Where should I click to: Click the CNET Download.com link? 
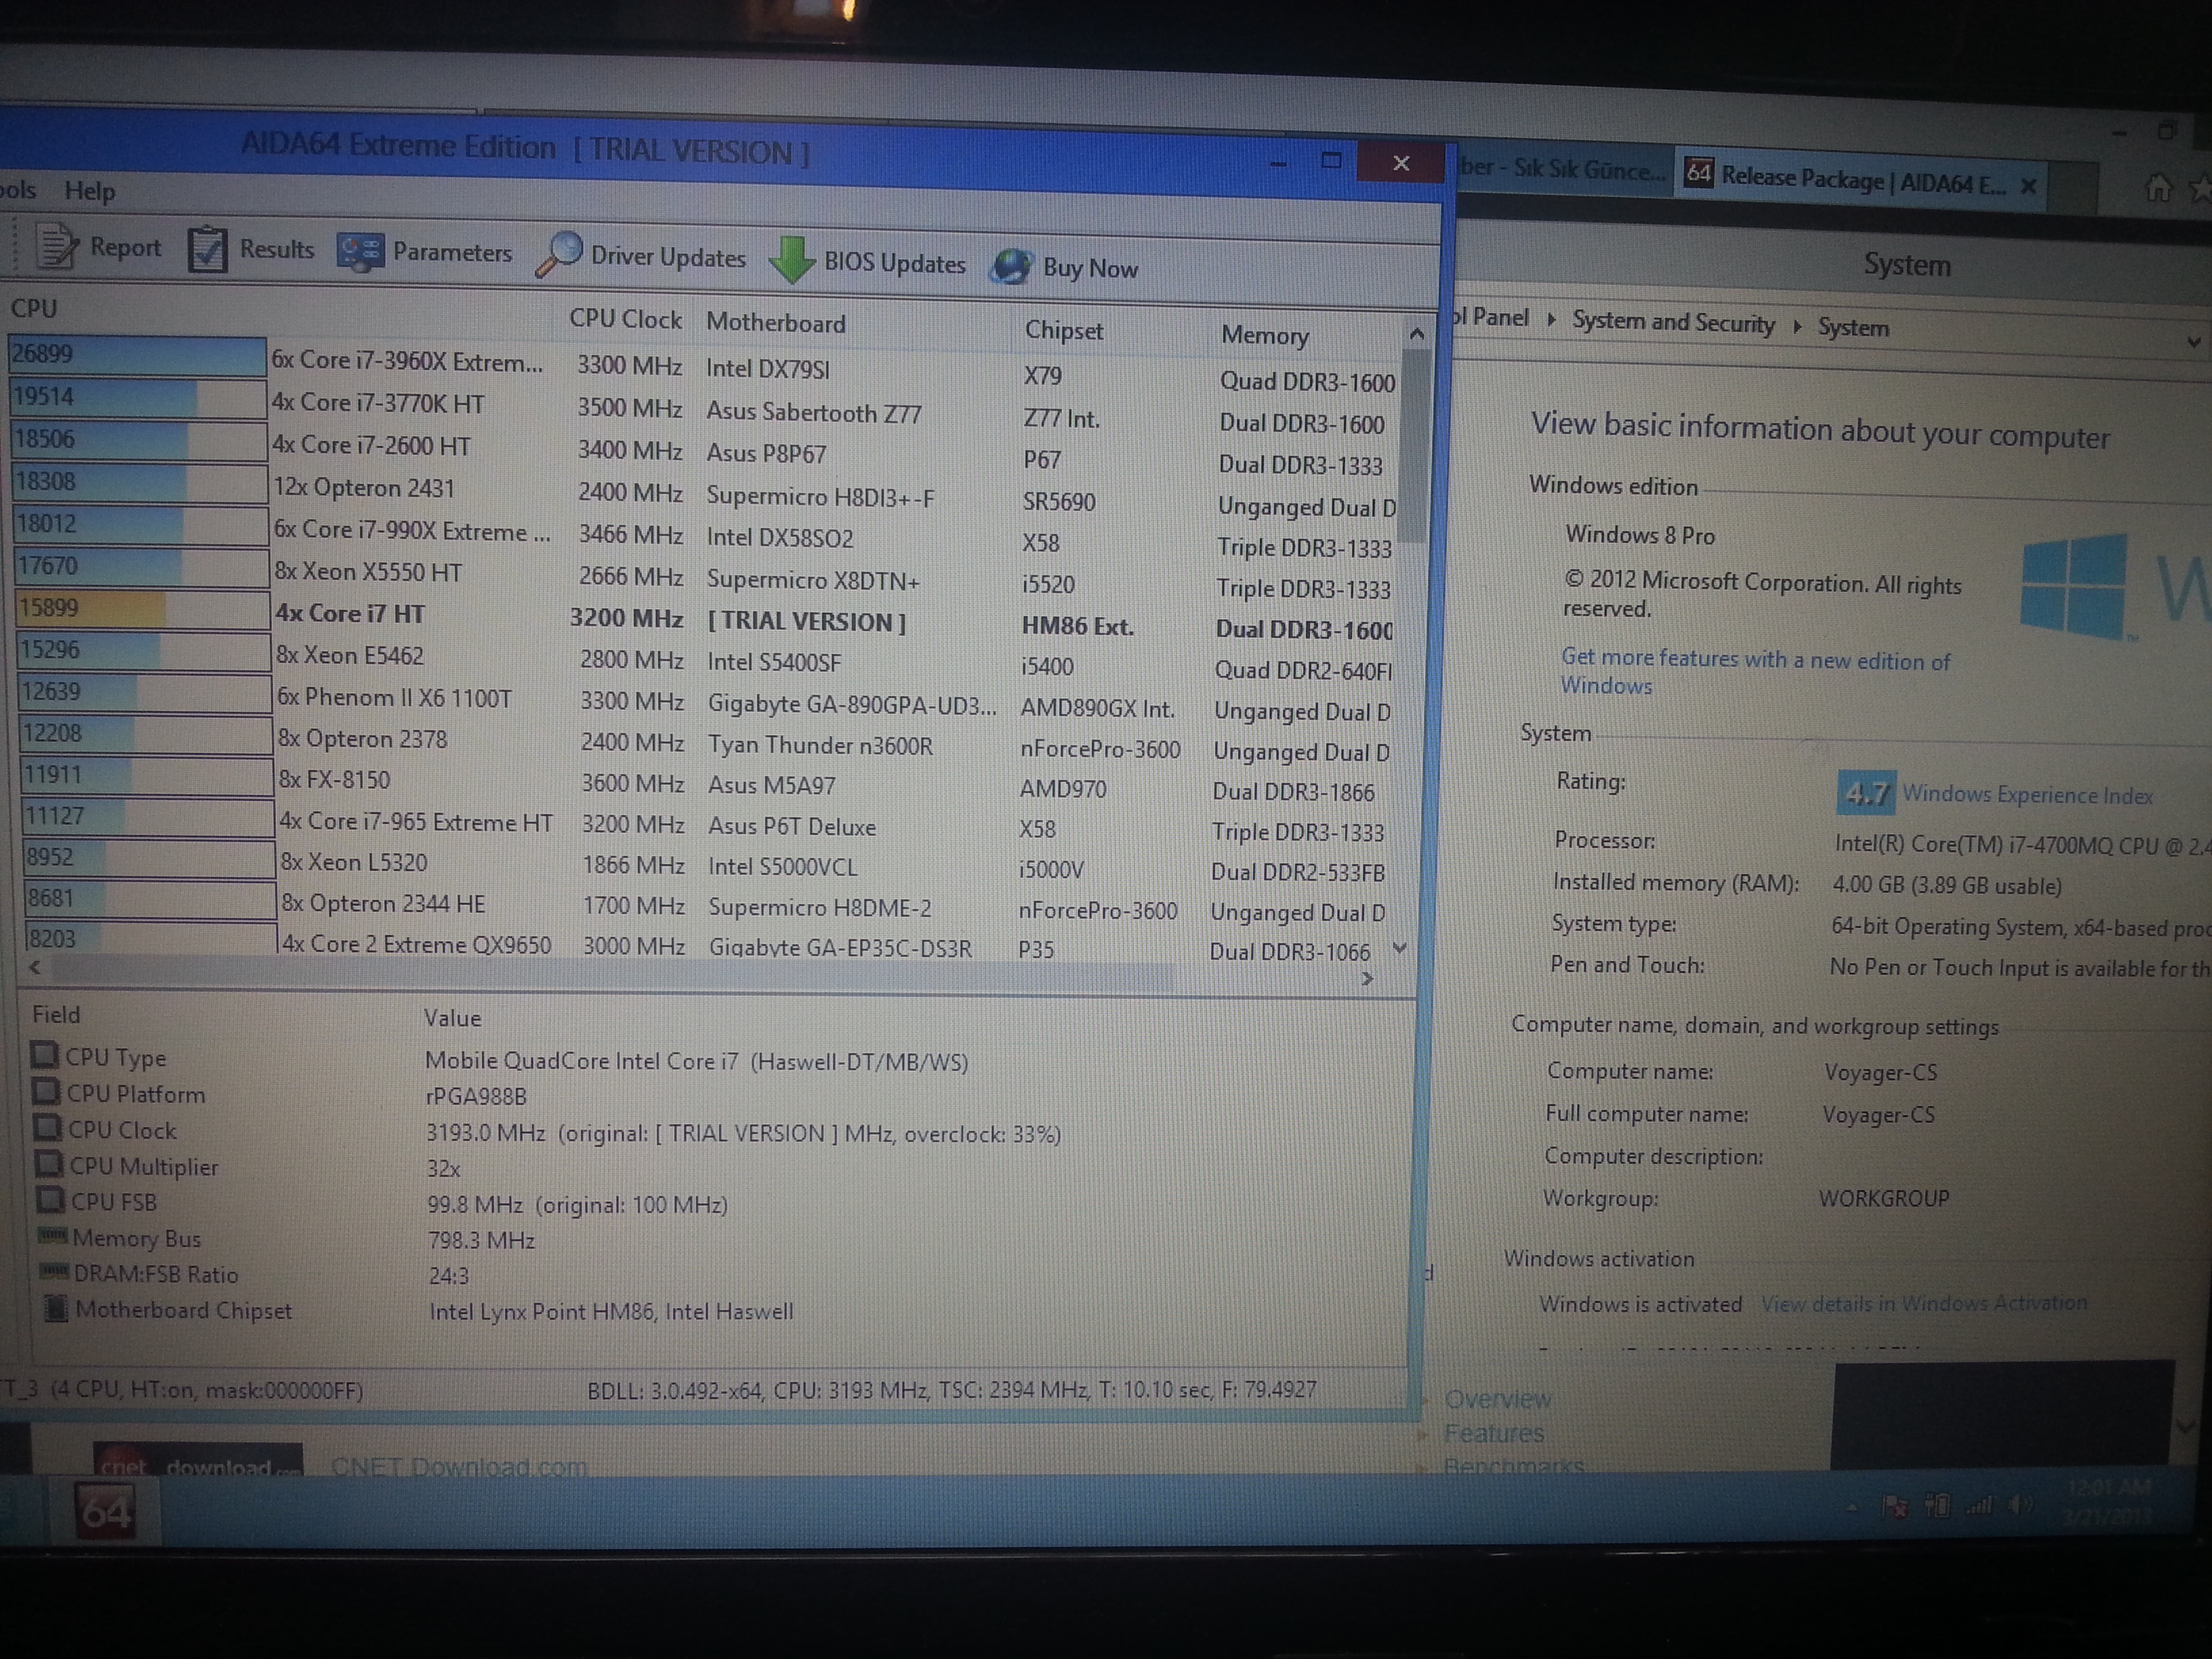point(459,1467)
